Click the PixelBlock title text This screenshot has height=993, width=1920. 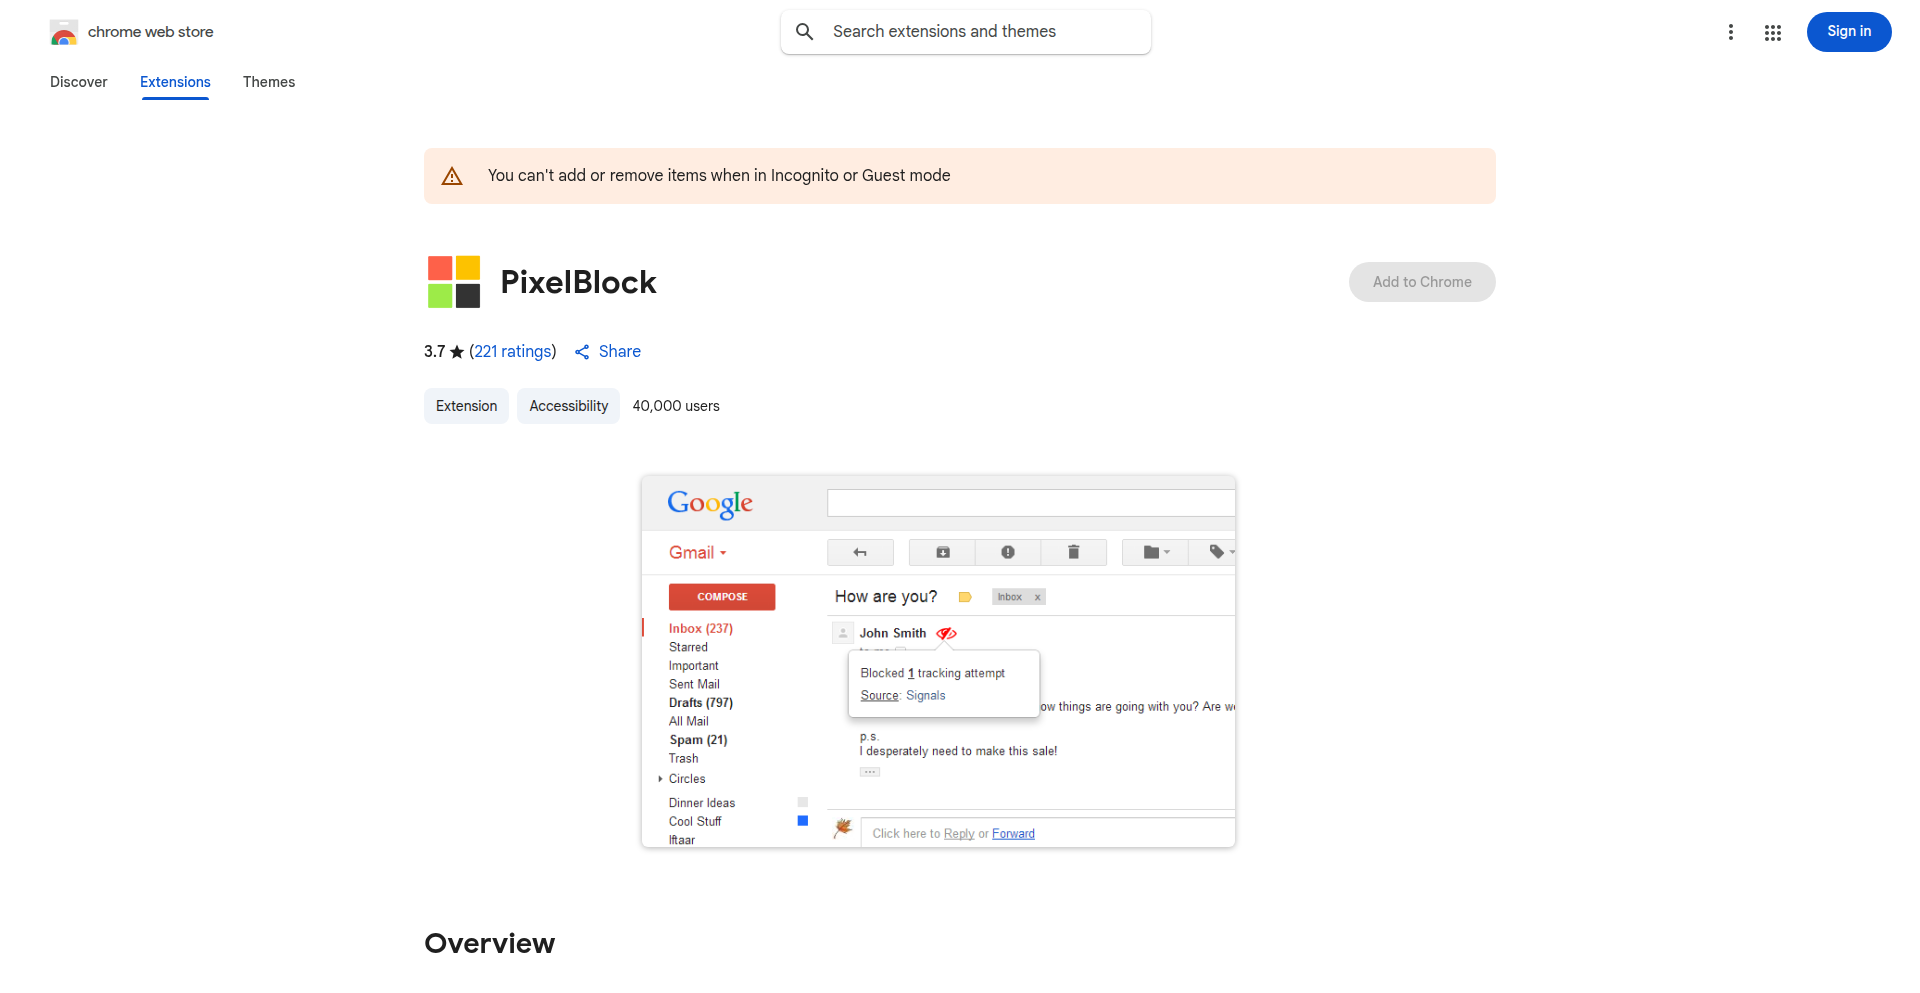[x=578, y=282]
